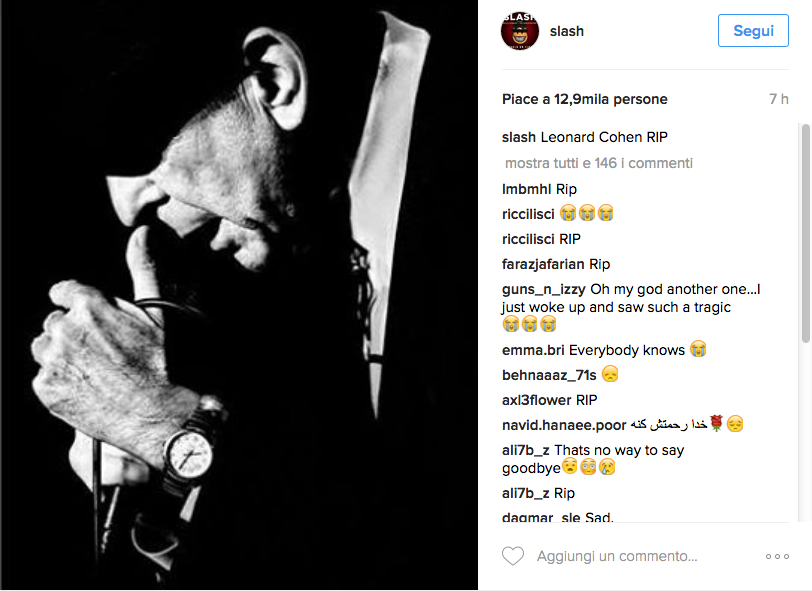Toggle the heart icon to like the post
812x591 pixels.
[513, 556]
